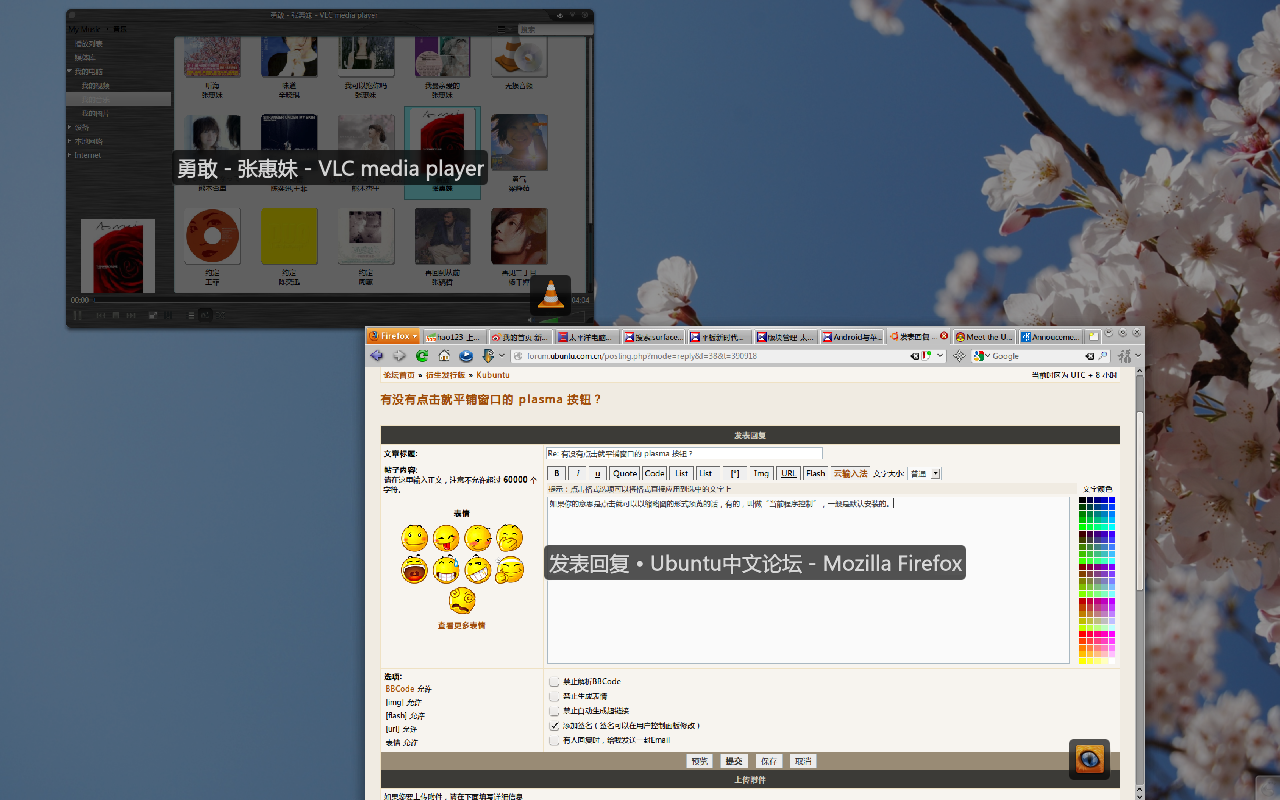Apply bold with B BBCode button
1280x800 pixels.
(557, 473)
